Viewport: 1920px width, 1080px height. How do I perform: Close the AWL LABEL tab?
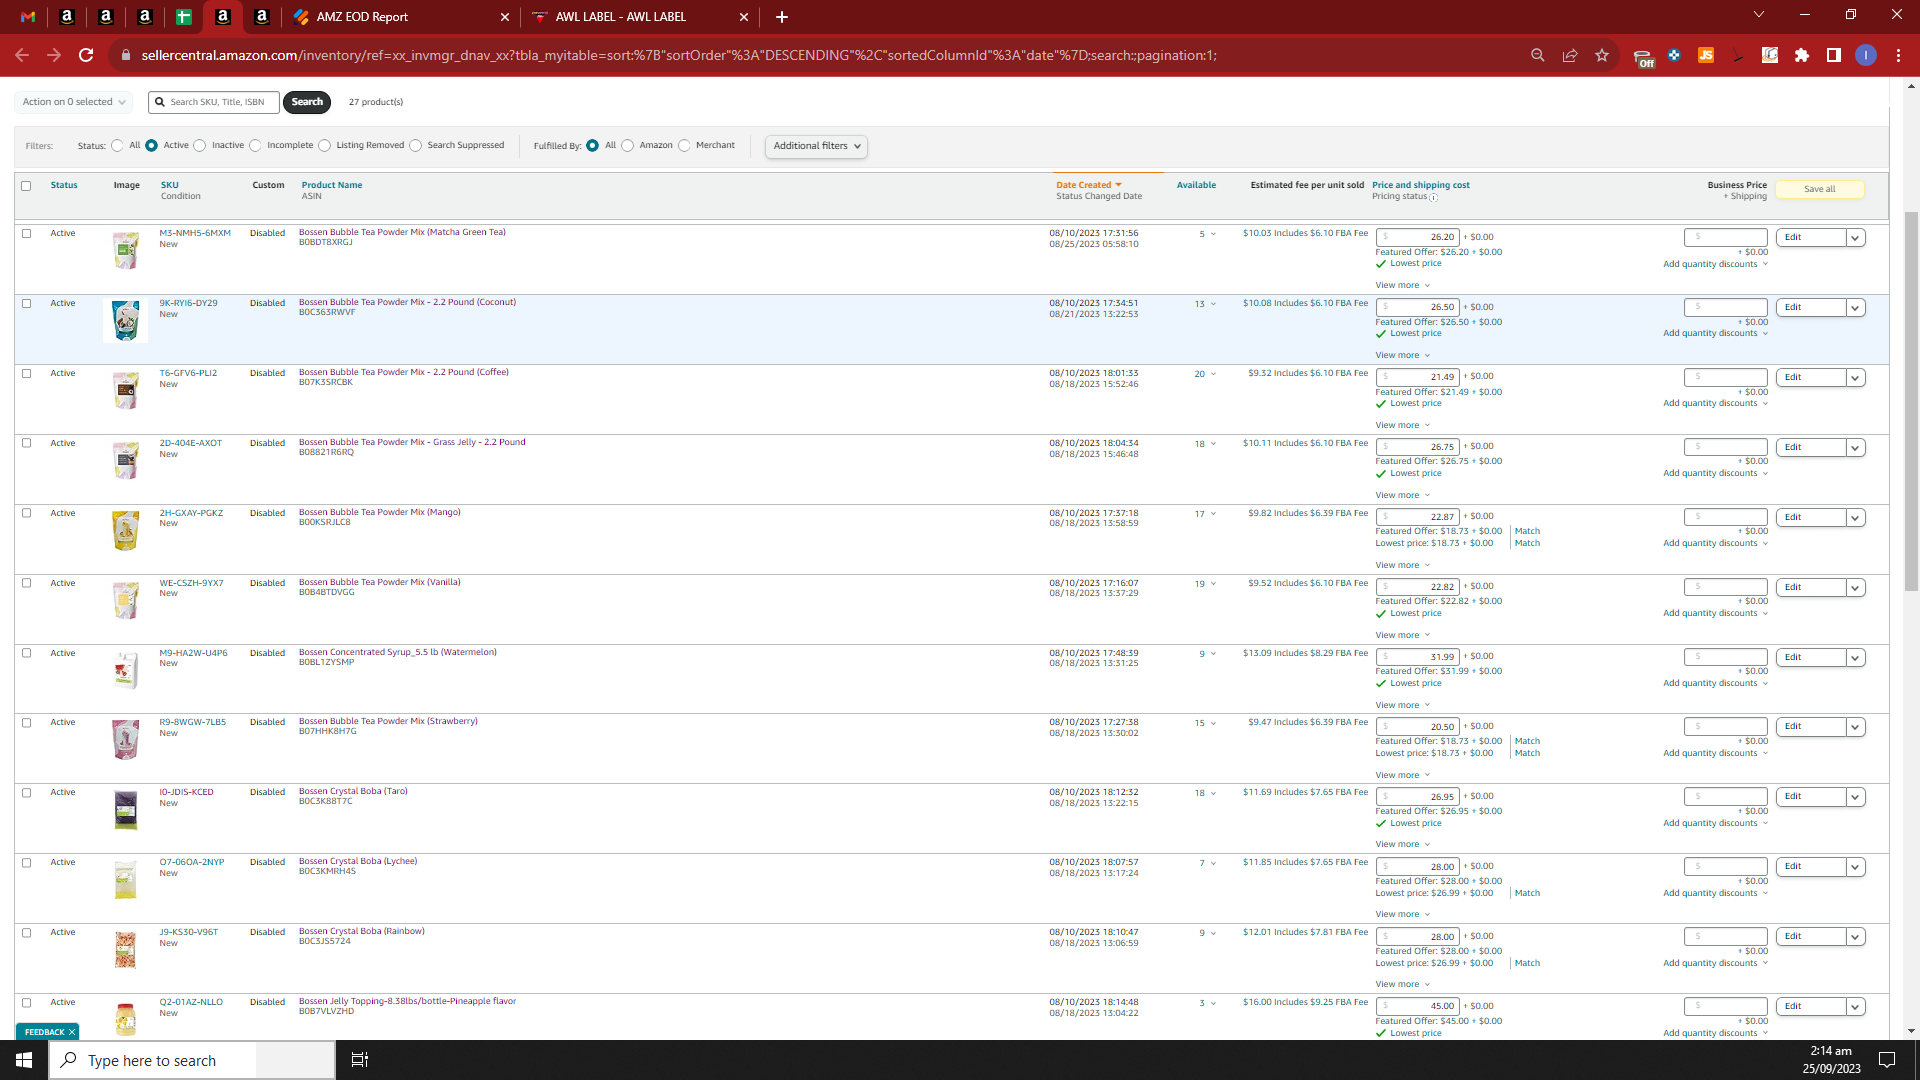744,17
